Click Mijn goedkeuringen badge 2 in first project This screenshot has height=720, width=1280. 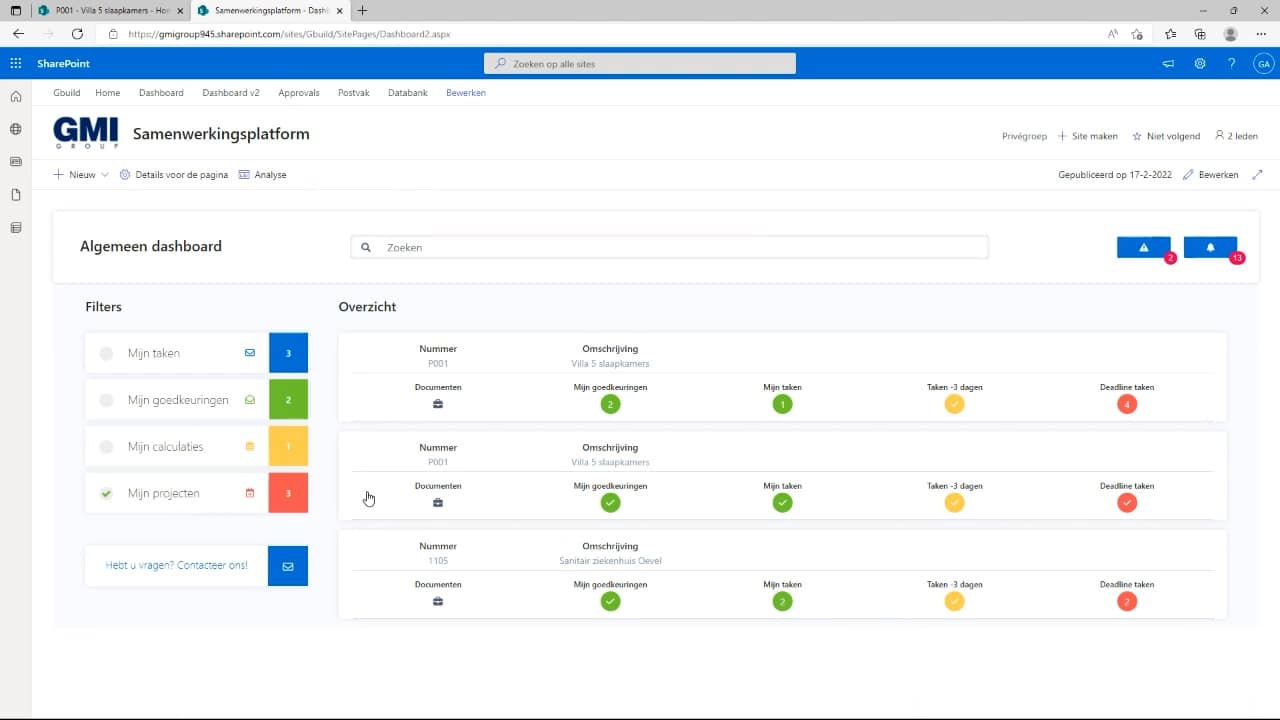pyautogui.click(x=610, y=404)
